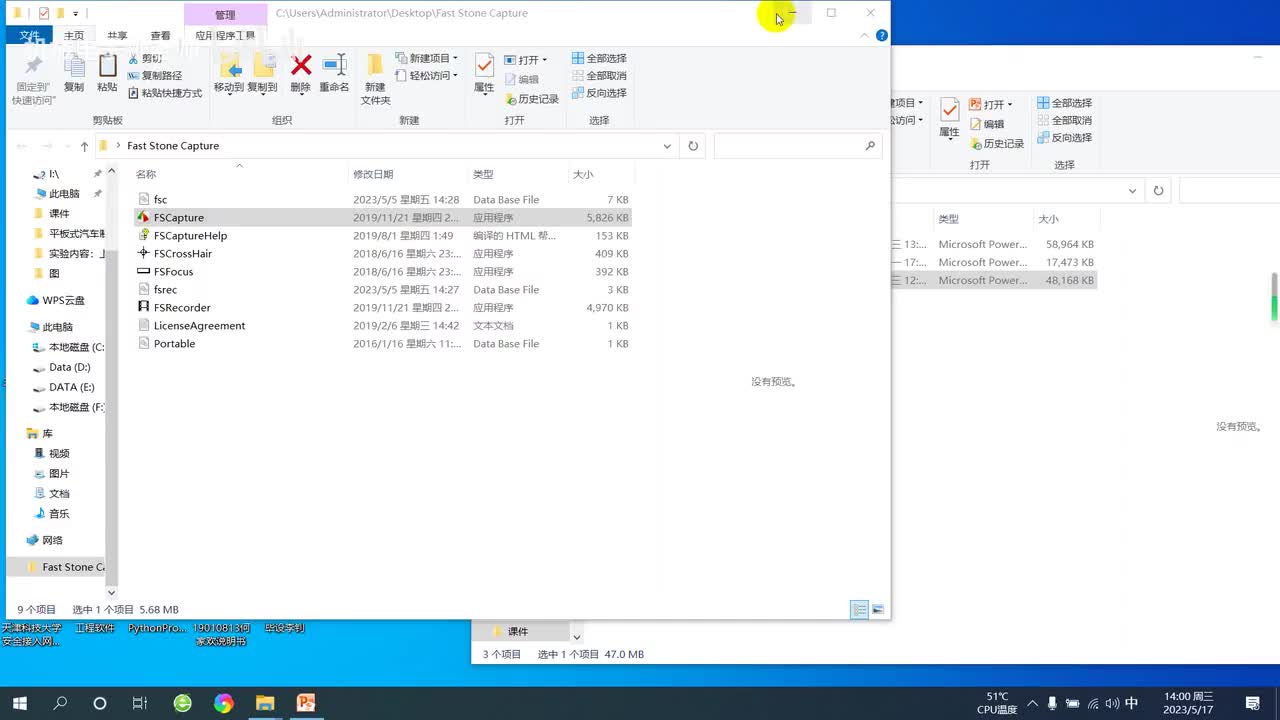Select the Portable file row

tap(382, 343)
